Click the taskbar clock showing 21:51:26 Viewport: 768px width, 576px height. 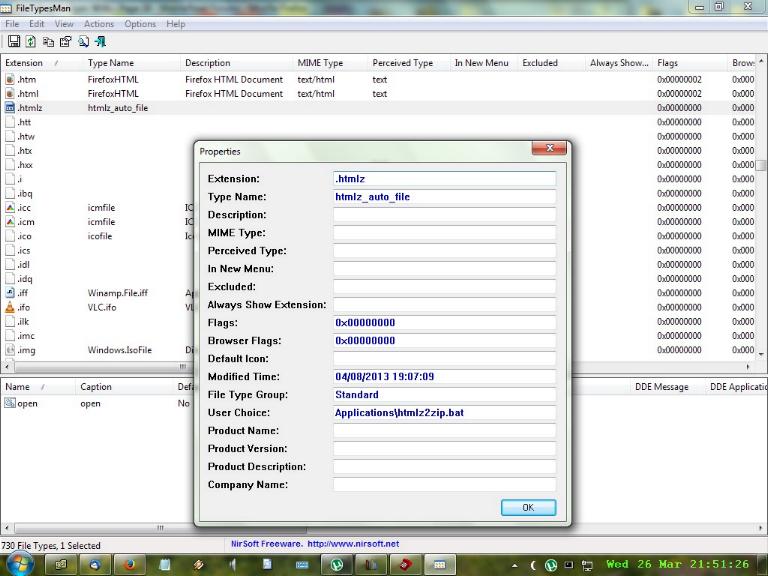pyautogui.click(x=678, y=564)
